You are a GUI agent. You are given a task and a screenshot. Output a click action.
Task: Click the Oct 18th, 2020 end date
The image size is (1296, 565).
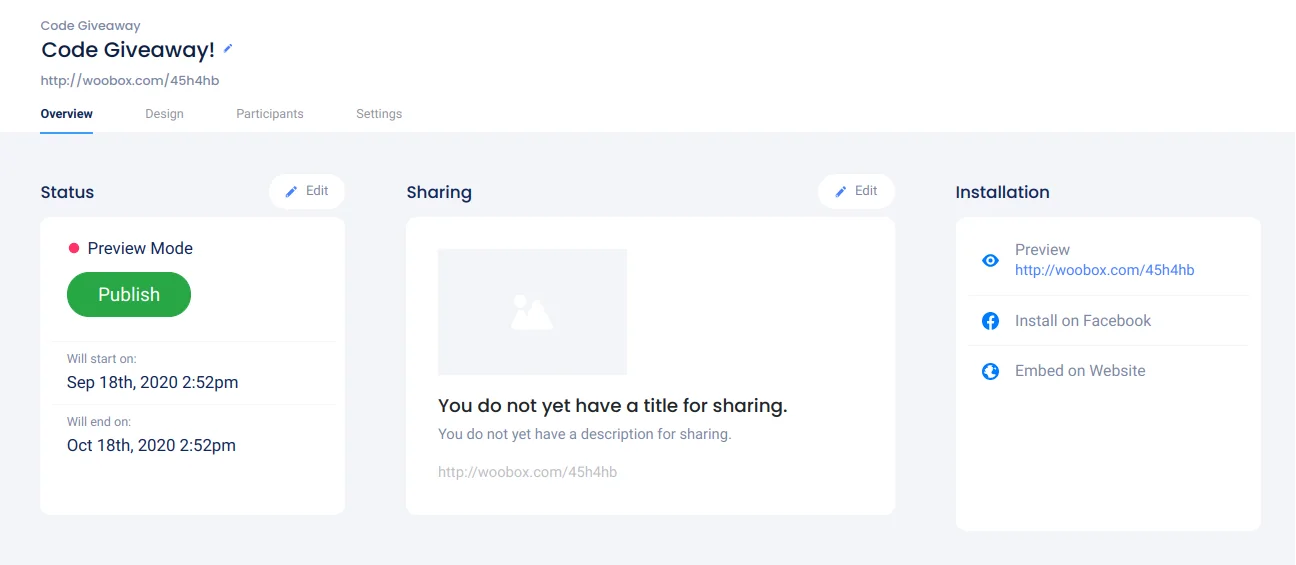151,445
